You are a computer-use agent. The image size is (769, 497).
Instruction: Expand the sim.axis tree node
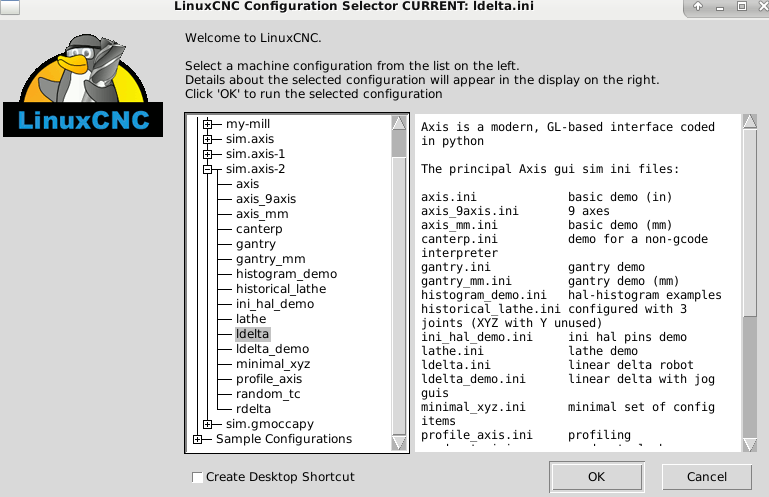[207, 139]
